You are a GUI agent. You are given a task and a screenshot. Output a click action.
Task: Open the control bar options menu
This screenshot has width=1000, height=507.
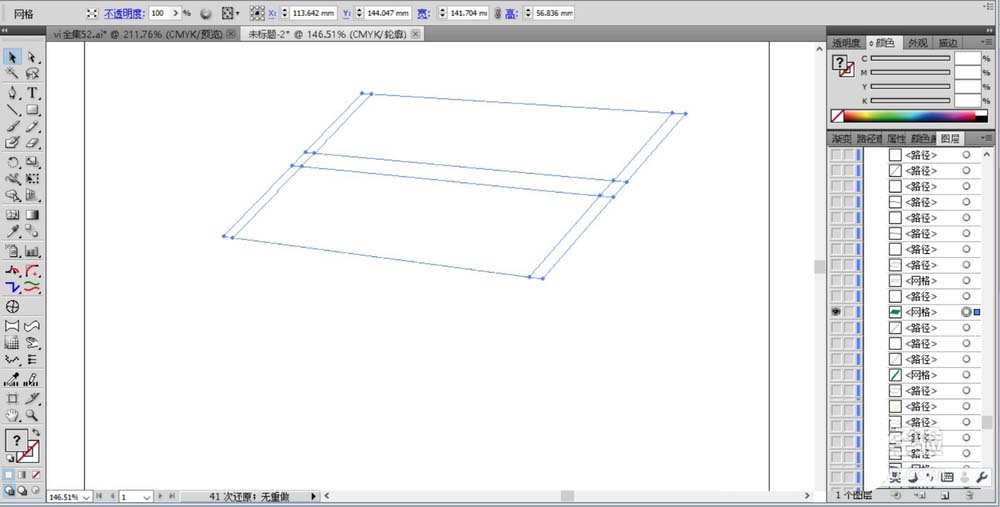coord(990,7)
